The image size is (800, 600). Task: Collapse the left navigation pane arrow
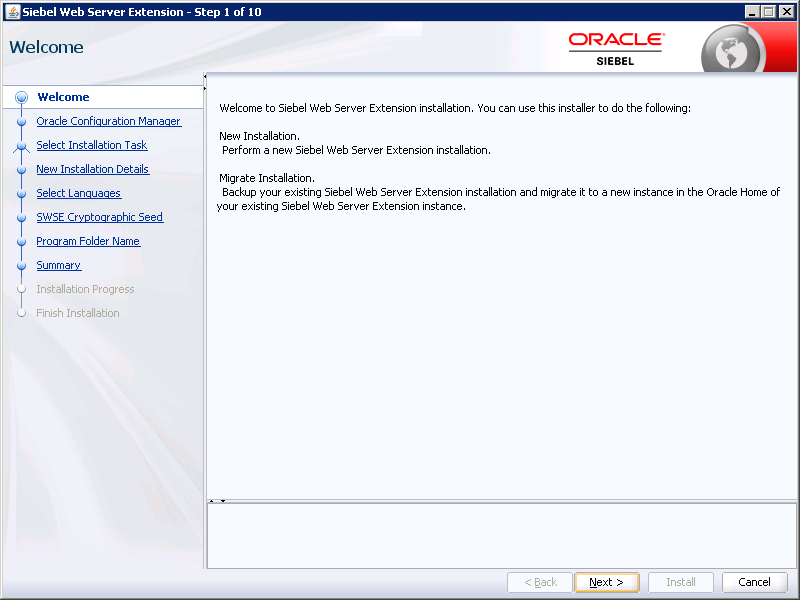pyautogui.click(x=205, y=77)
